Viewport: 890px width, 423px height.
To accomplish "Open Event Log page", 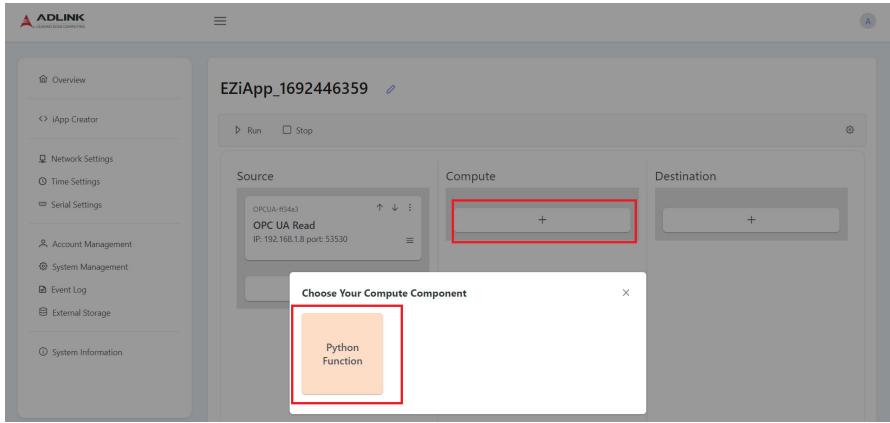I will pyautogui.click(x=62, y=290).
